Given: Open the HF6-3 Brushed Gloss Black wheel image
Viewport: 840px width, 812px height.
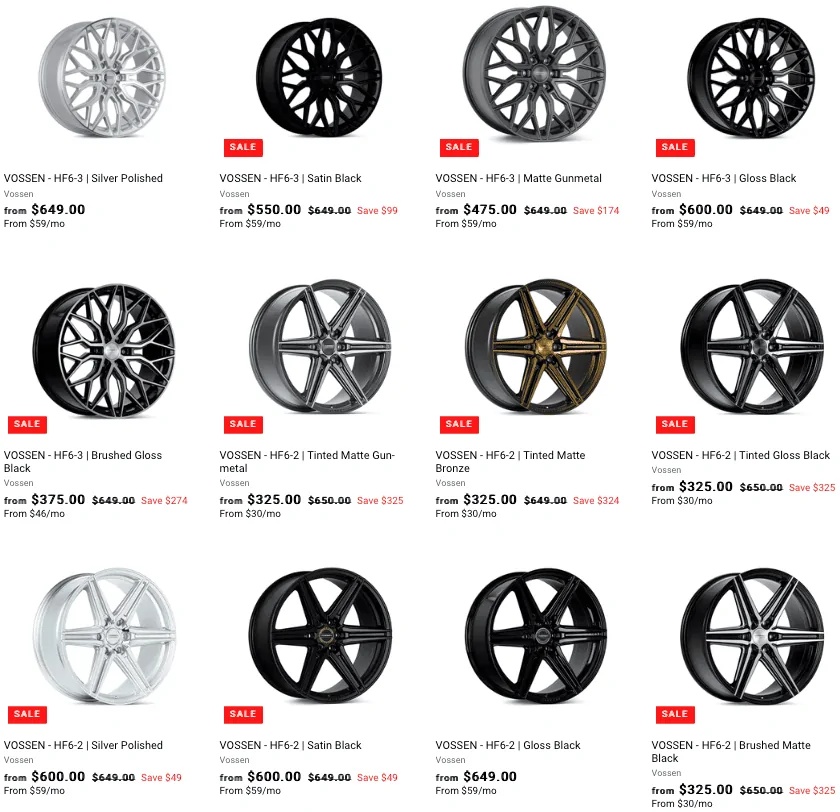Looking at the screenshot, I should [x=104, y=351].
